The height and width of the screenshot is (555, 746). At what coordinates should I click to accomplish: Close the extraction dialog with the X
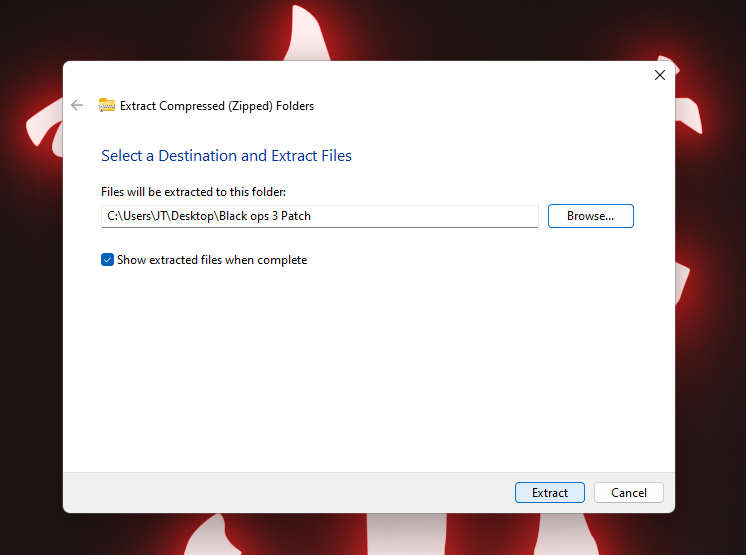(659, 75)
